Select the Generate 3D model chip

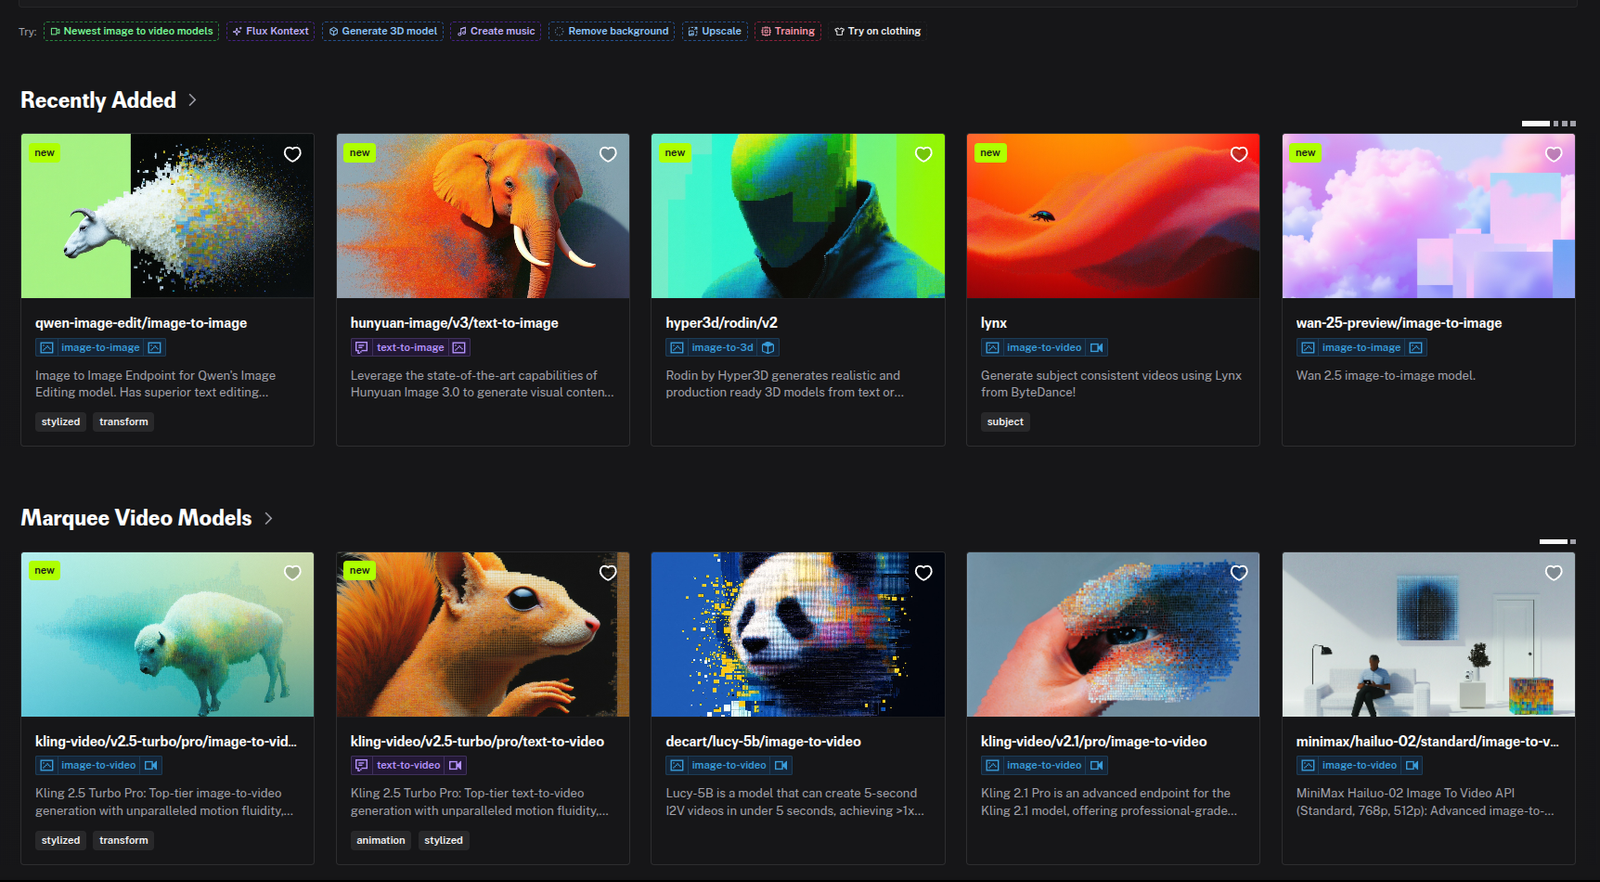(x=383, y=31)
